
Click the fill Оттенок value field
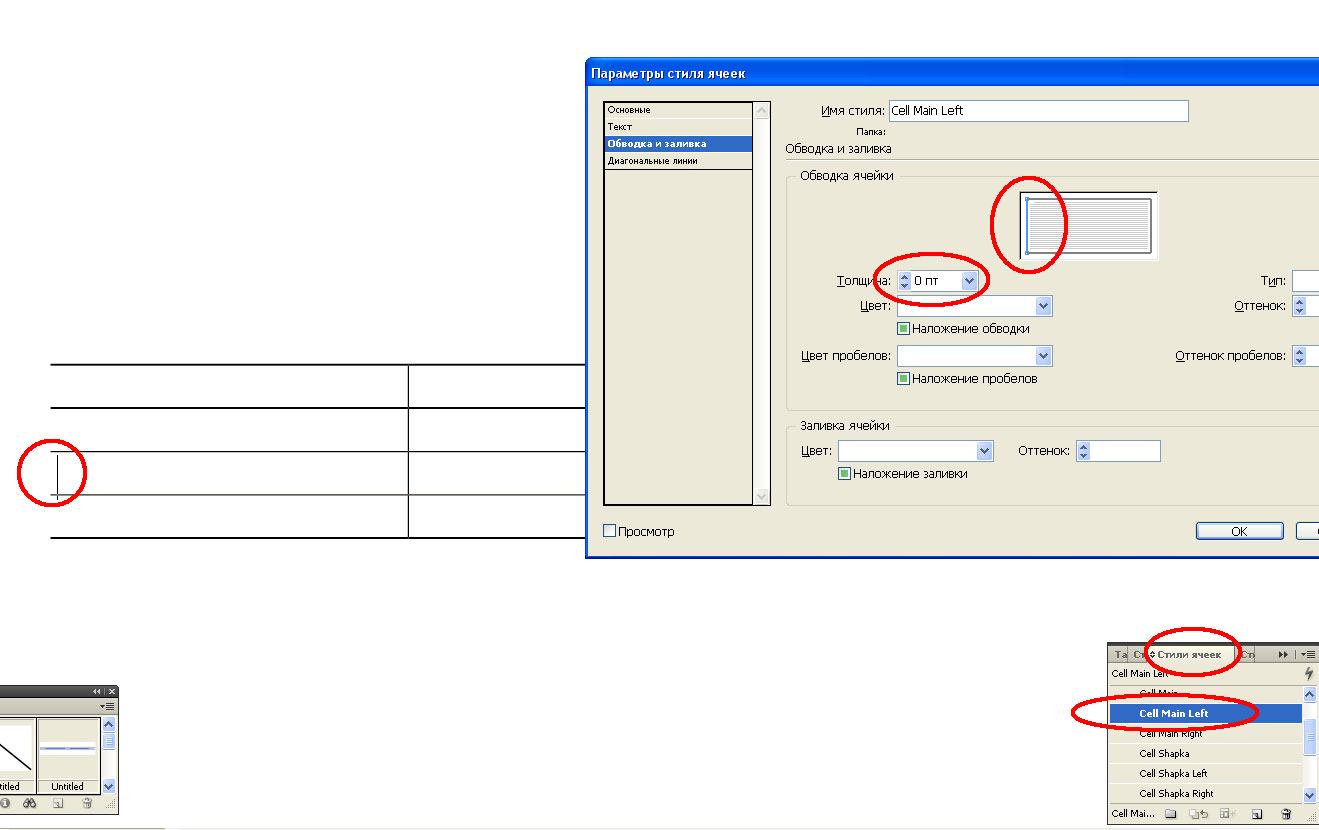(1125, 451)
